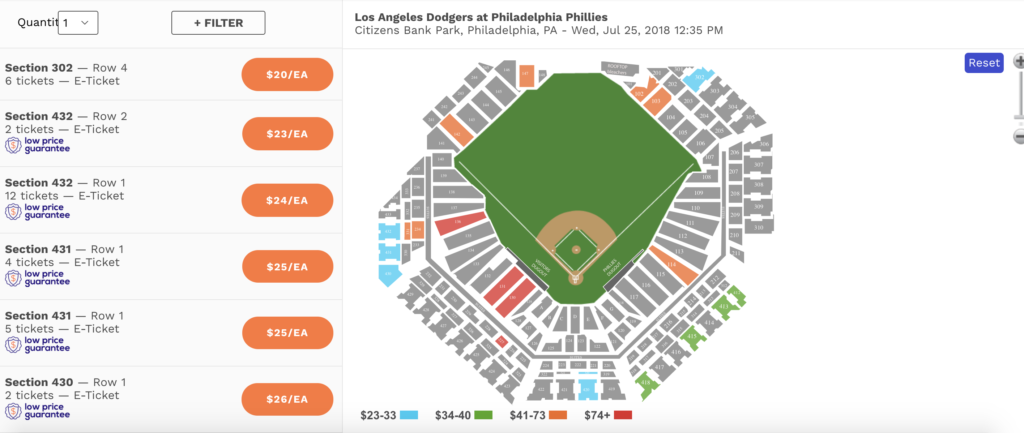Image resolution: width=1024 pixels, height=433 pixels.
Task: Buy Section 302 tickets at $20/EA
Action: pos(287,75)
